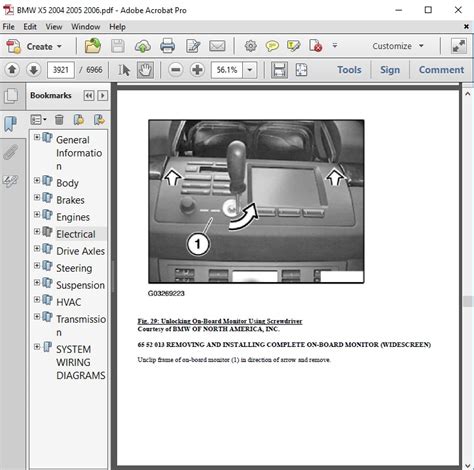
Task: Open the Comment pane
Action: point(441,70)
